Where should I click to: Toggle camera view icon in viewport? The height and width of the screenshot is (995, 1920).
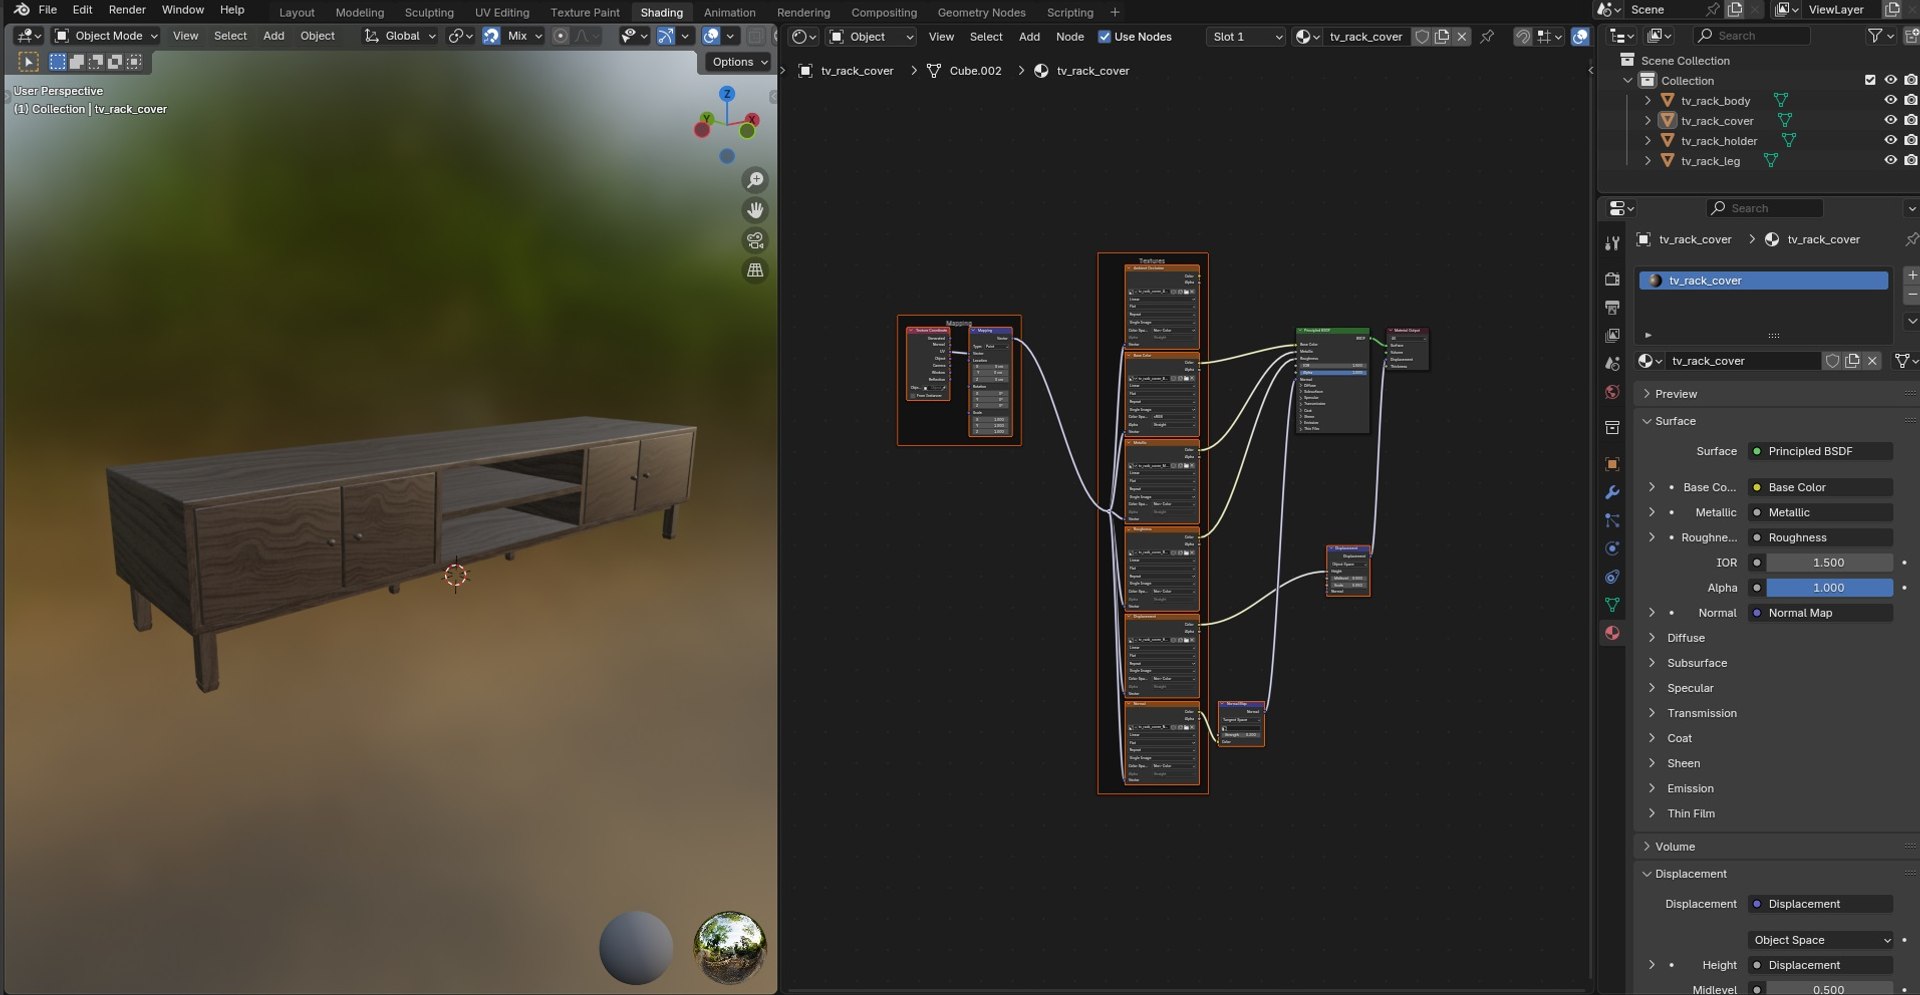755,240
